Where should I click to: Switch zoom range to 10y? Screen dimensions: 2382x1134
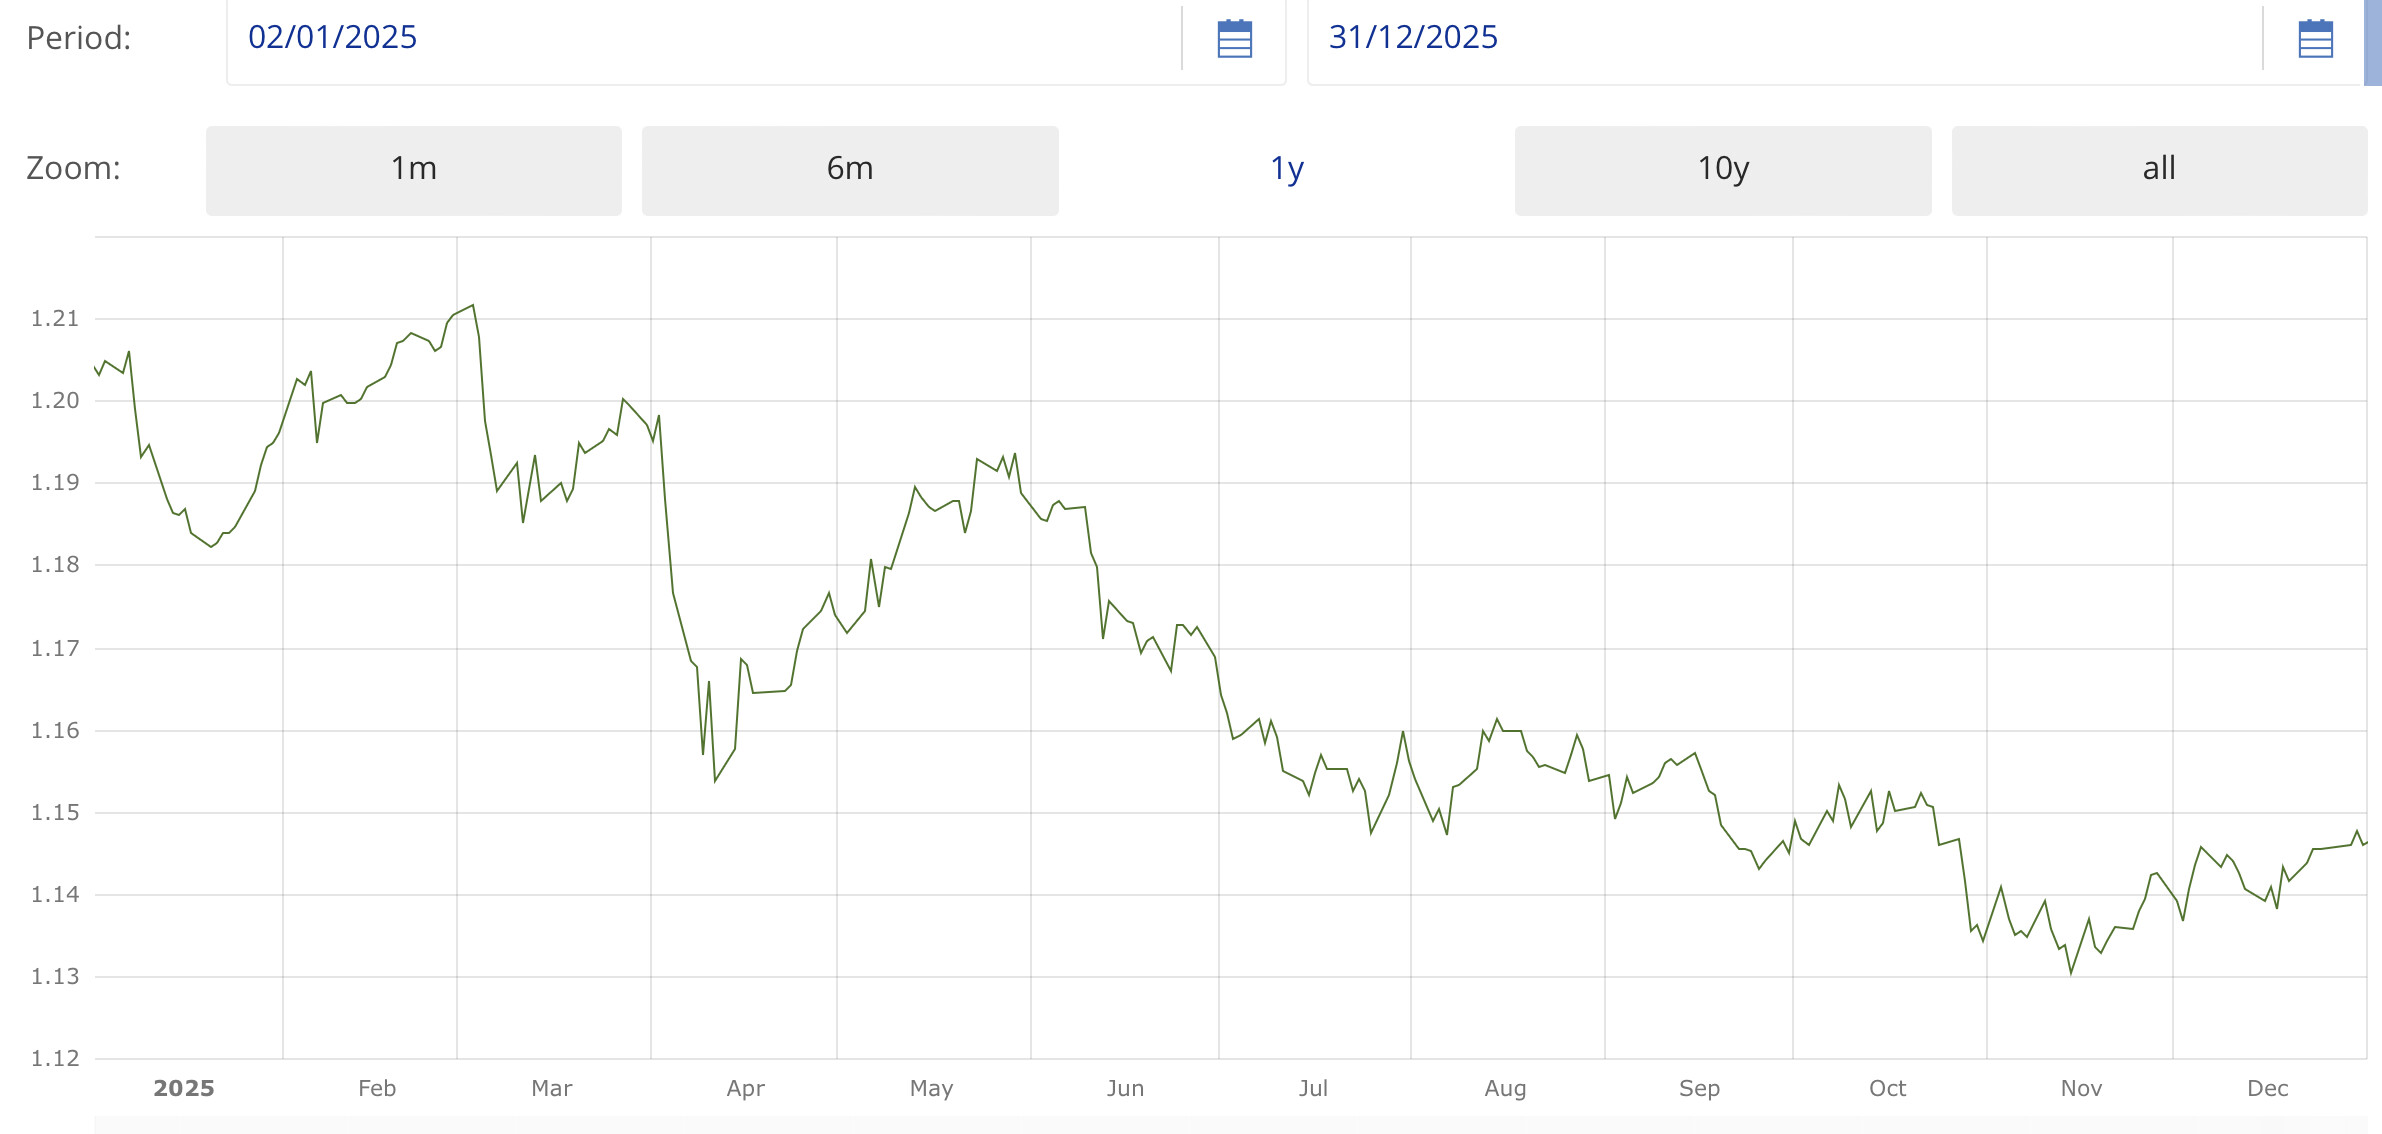click(x=1722, y=169)
